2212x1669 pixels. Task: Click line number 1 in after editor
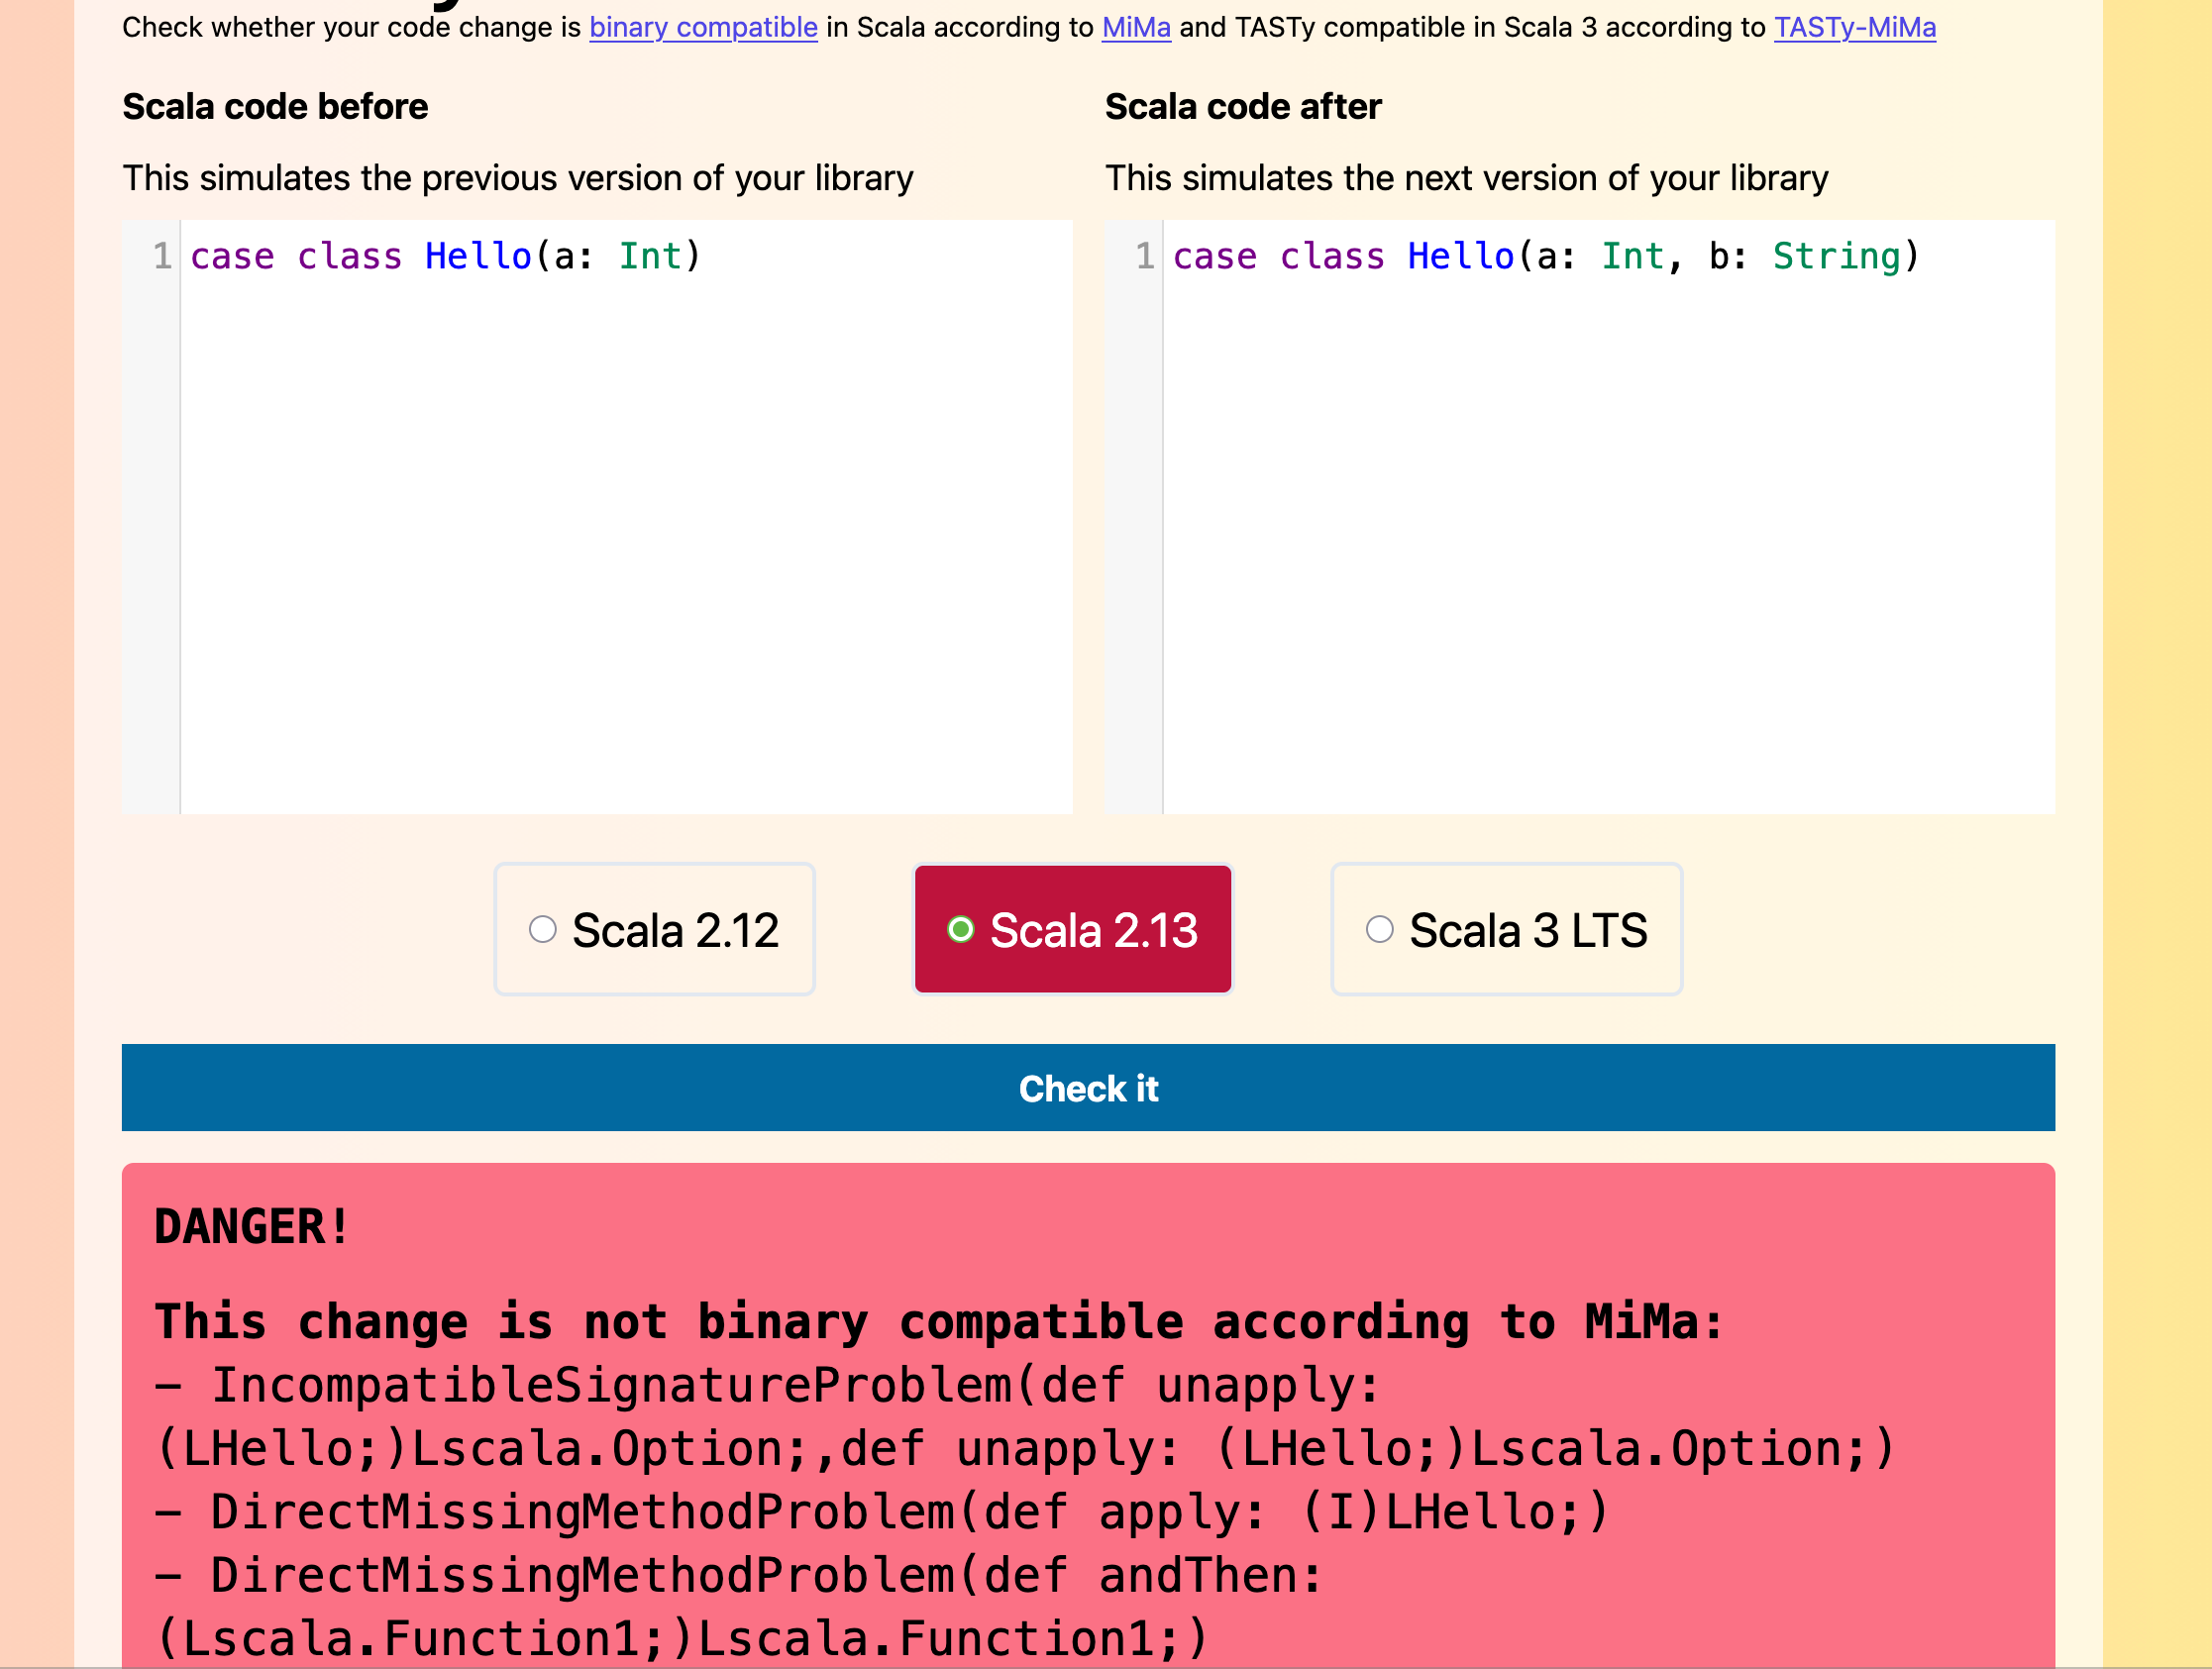click(x=1144, y=256)
